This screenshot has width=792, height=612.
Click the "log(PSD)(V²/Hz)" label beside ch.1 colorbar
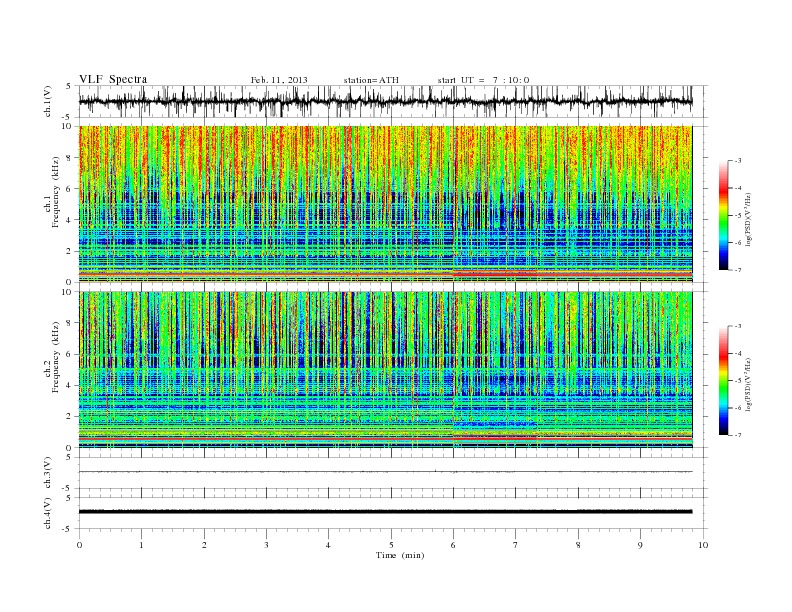point(749,218)
